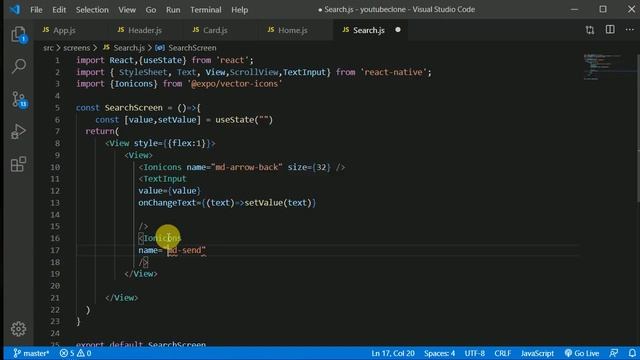Image resolution: width=640 pixels, height=360 pixels.
Task: Click line number 5 in gutter
Action: 57,108
